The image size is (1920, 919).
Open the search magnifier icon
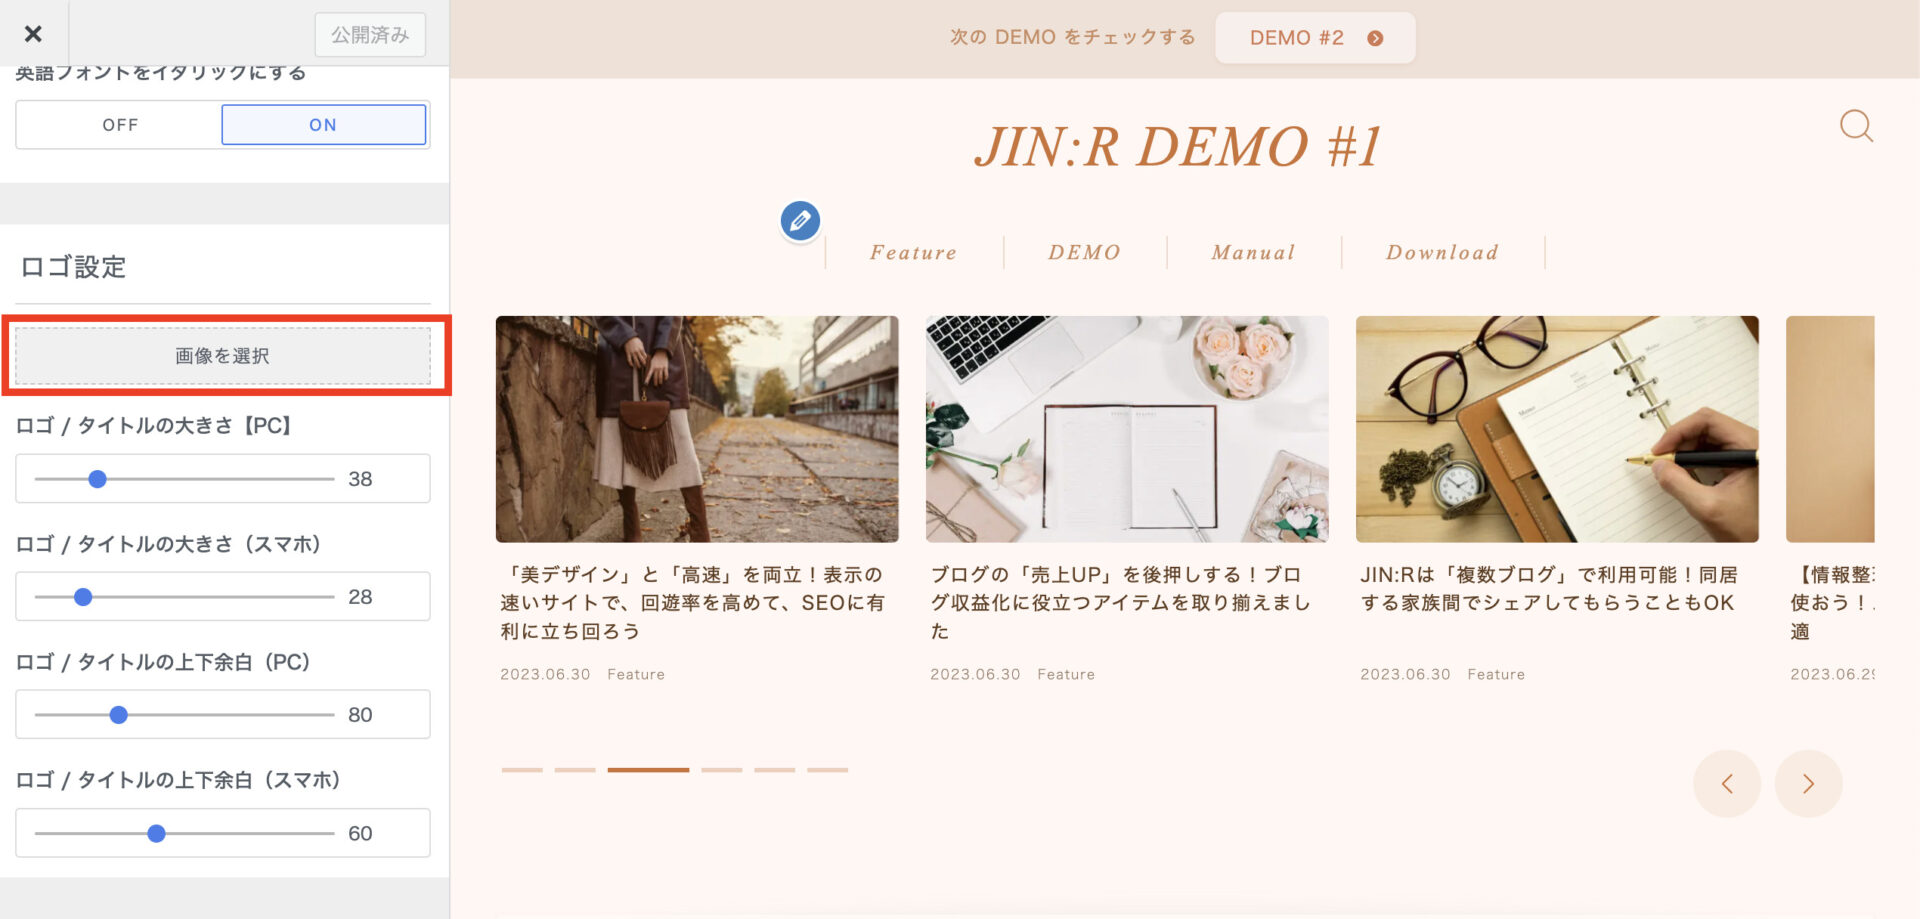[1856, 126]
